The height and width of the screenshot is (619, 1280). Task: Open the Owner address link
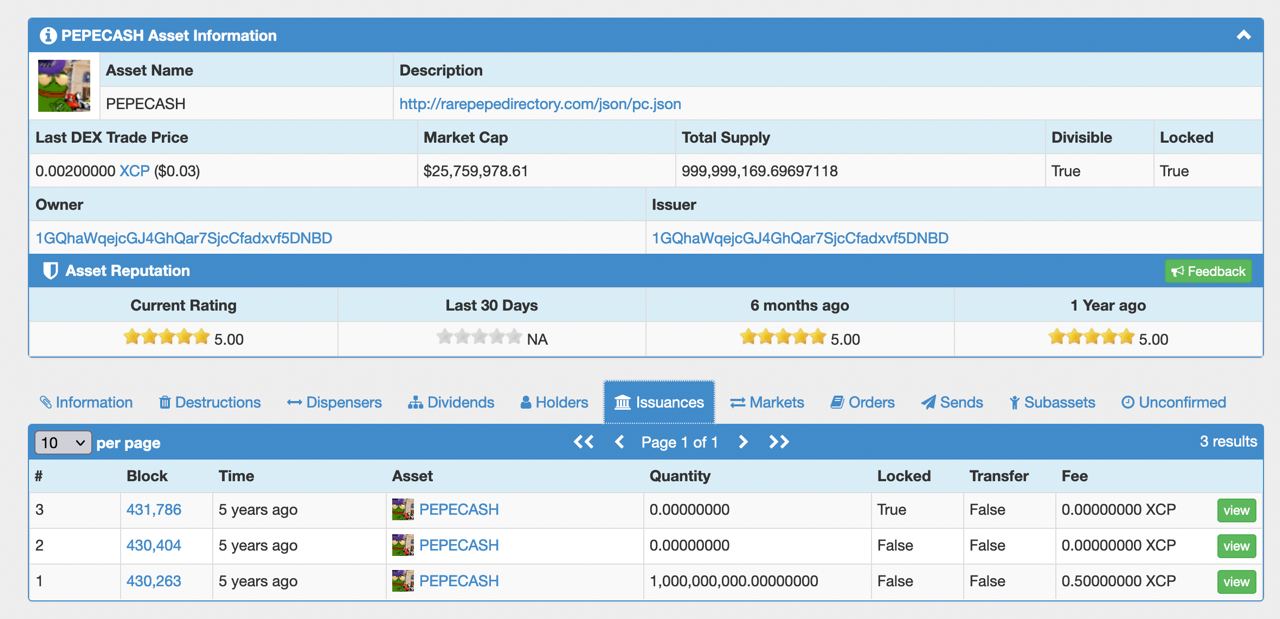coord(184,238)
